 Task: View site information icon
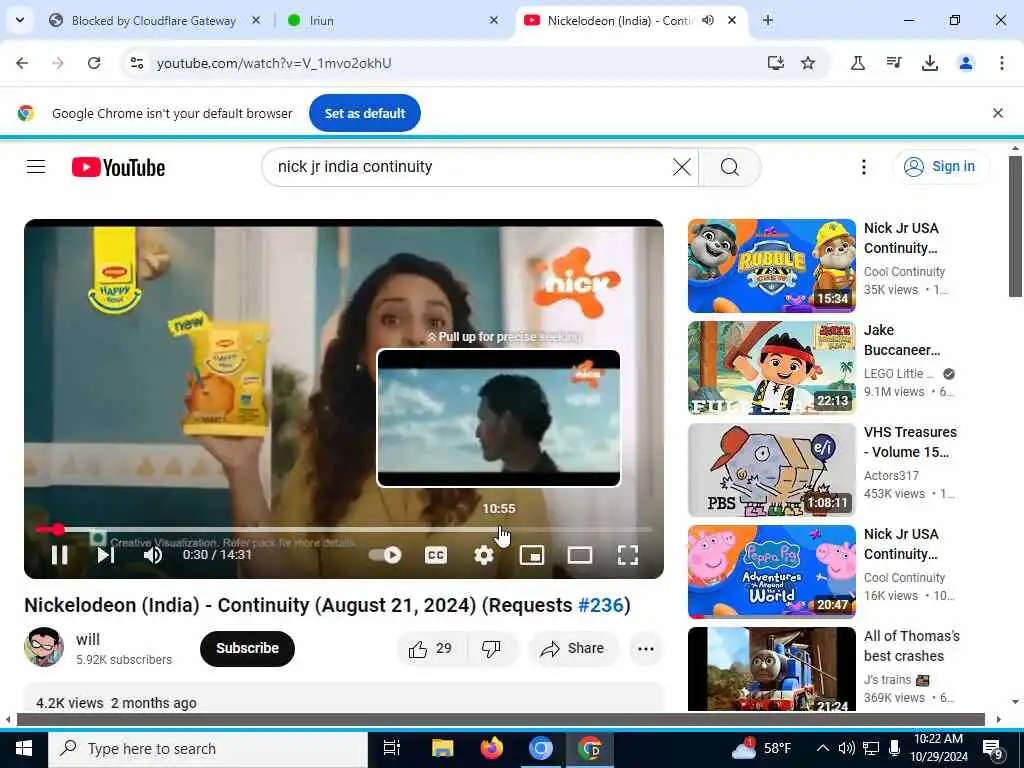(136, 63)
